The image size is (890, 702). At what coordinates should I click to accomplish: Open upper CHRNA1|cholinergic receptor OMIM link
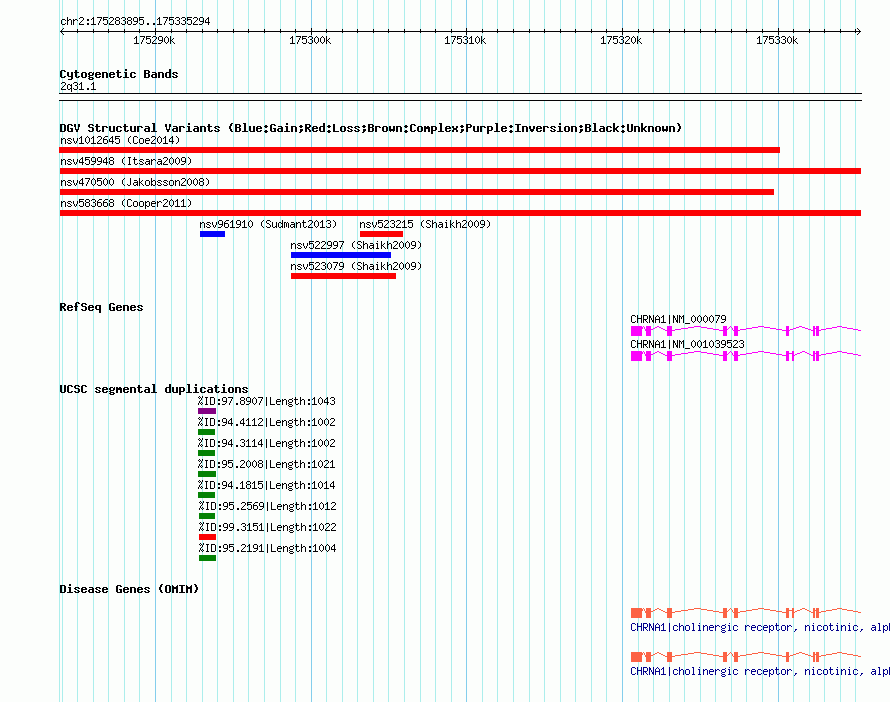point(760,628)
